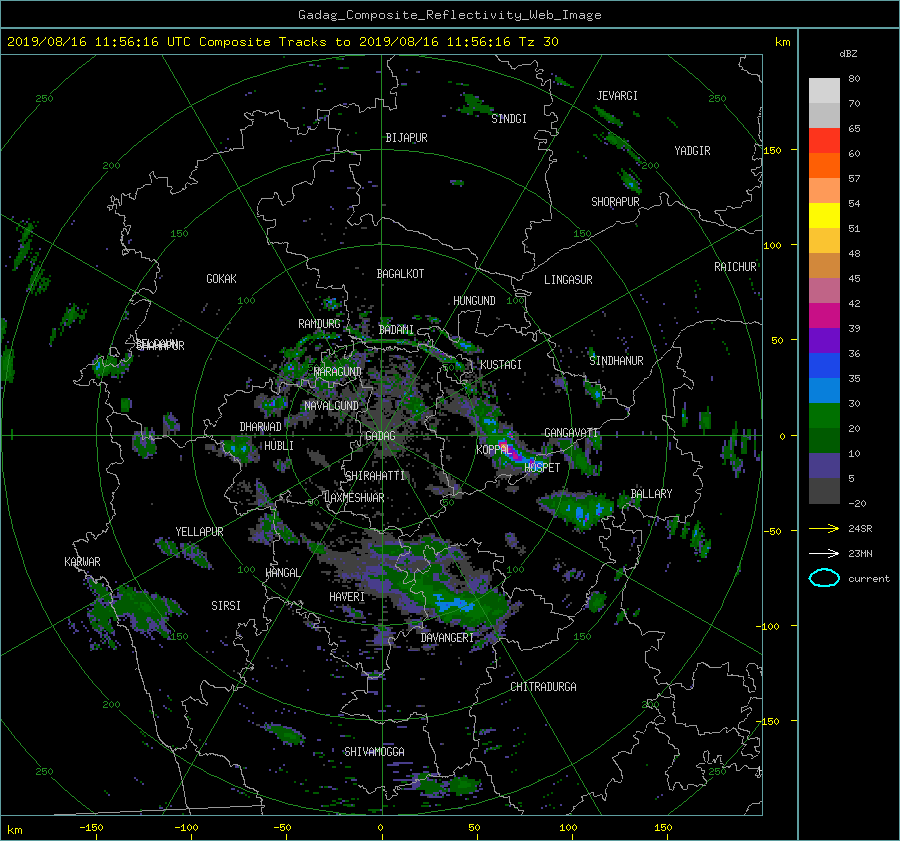This screenshot has width=900, height=841.
Task: Pick the dark gray 5 dBZ swatch
Action: point(824,490)
